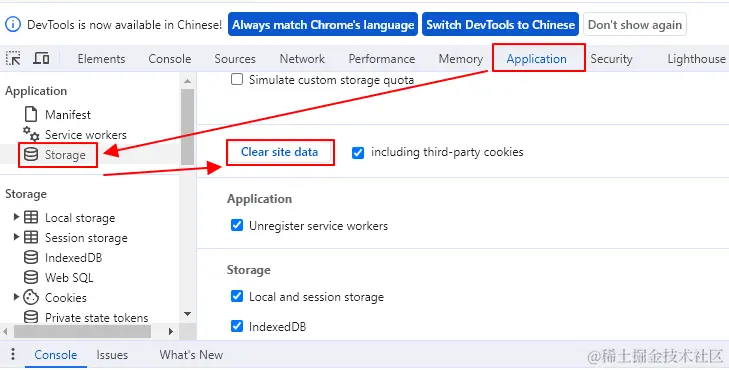Select the Web SQL database icon
Screen dimensions: 729x370
(x=31, y=278)
